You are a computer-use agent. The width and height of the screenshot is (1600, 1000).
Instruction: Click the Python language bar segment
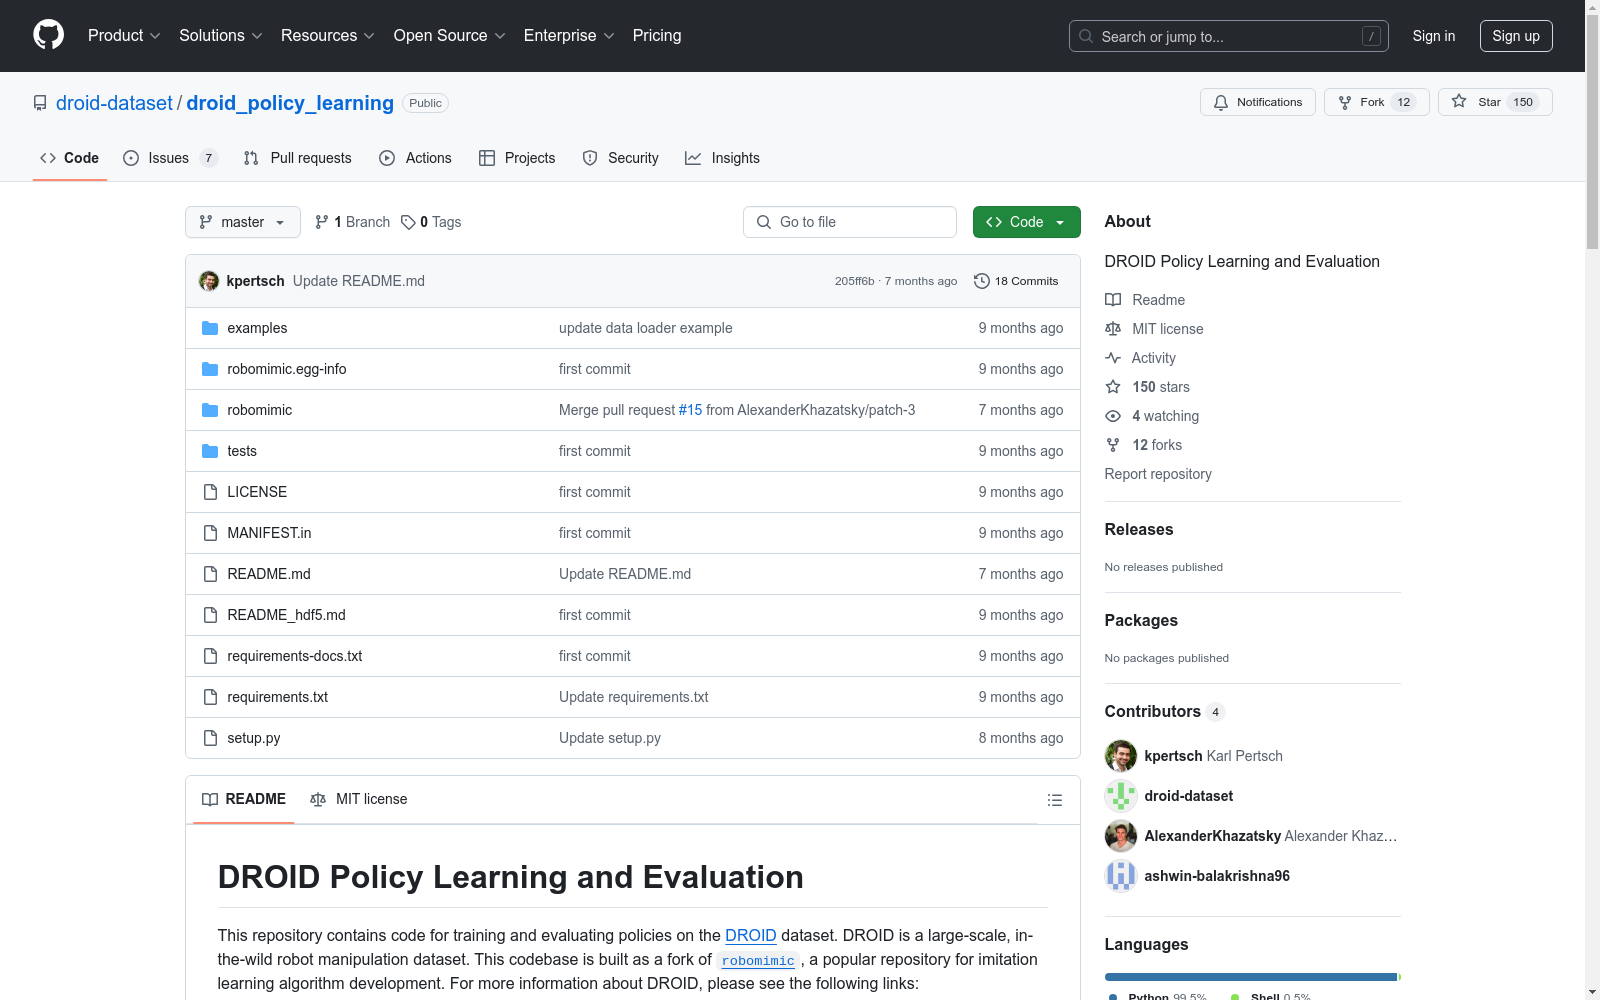pos(1250,977)
